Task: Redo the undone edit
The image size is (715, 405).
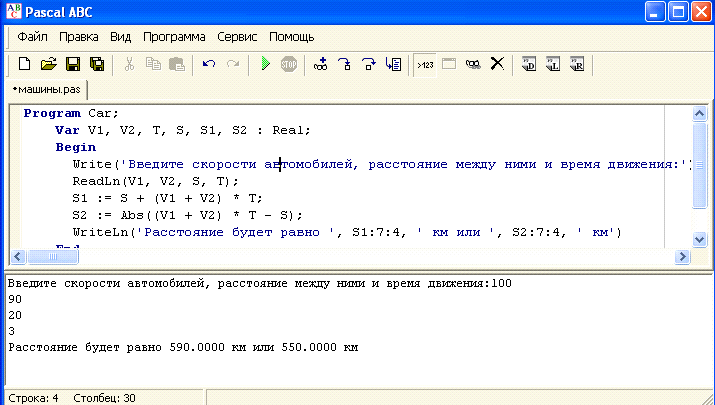Action: pyautogui.click(x=233, y=64)
